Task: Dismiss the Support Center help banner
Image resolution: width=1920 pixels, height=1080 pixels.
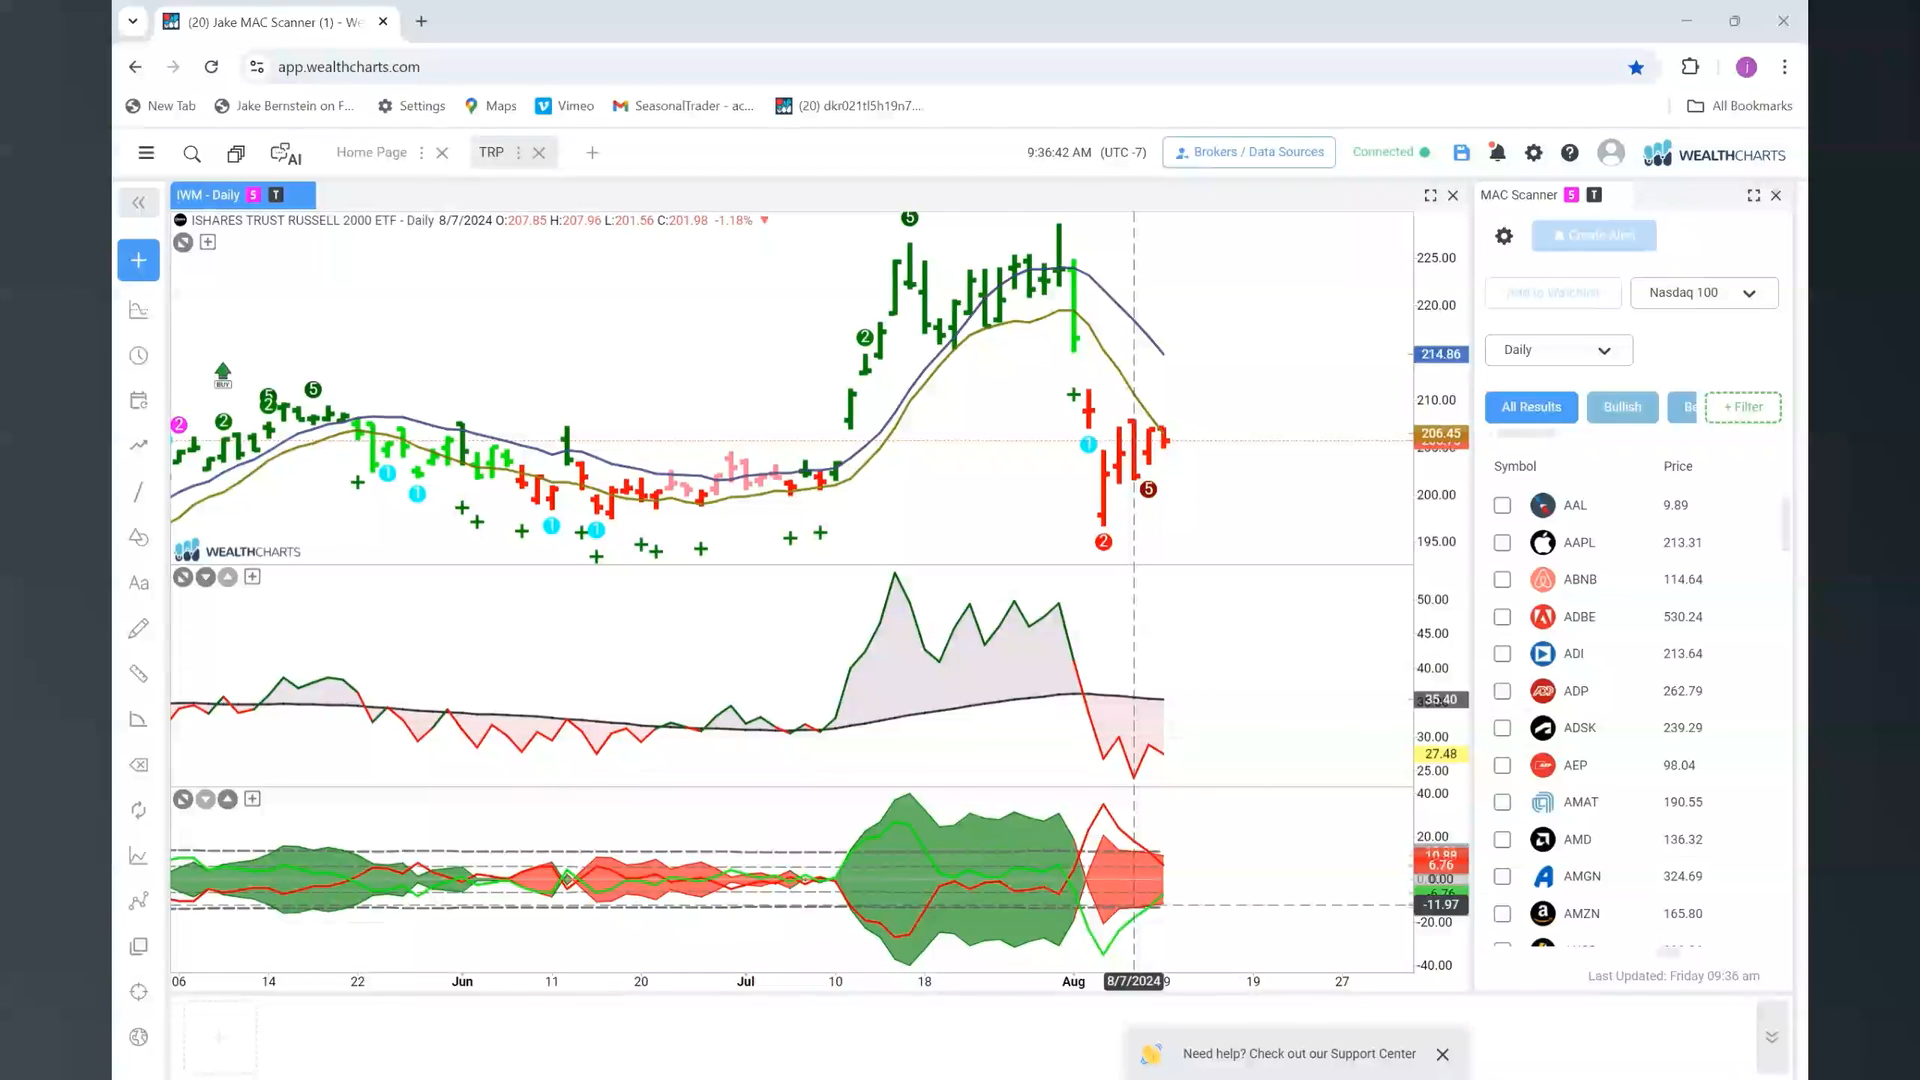Action: pyautogui.click(x=1442, y=1055)
